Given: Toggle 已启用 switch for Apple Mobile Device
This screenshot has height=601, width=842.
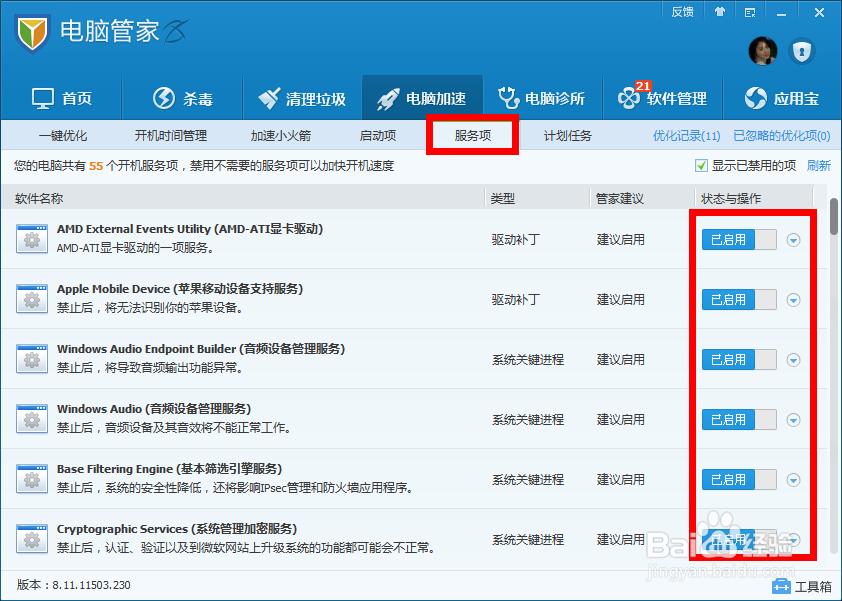Looking at the screenshot, I should 739,300.
